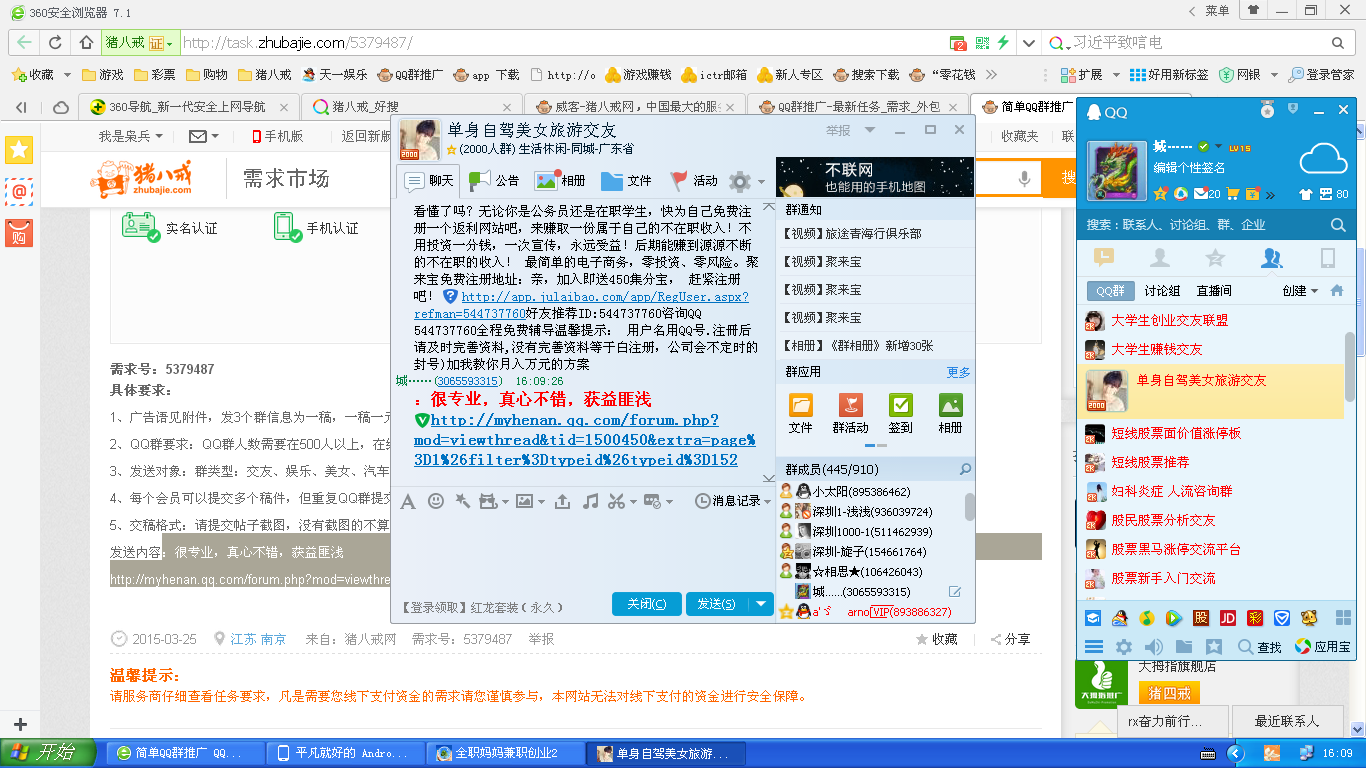The image size is (1366, 768).
Task: Open the 签到 check-in app icon
Action: (901, 405)
